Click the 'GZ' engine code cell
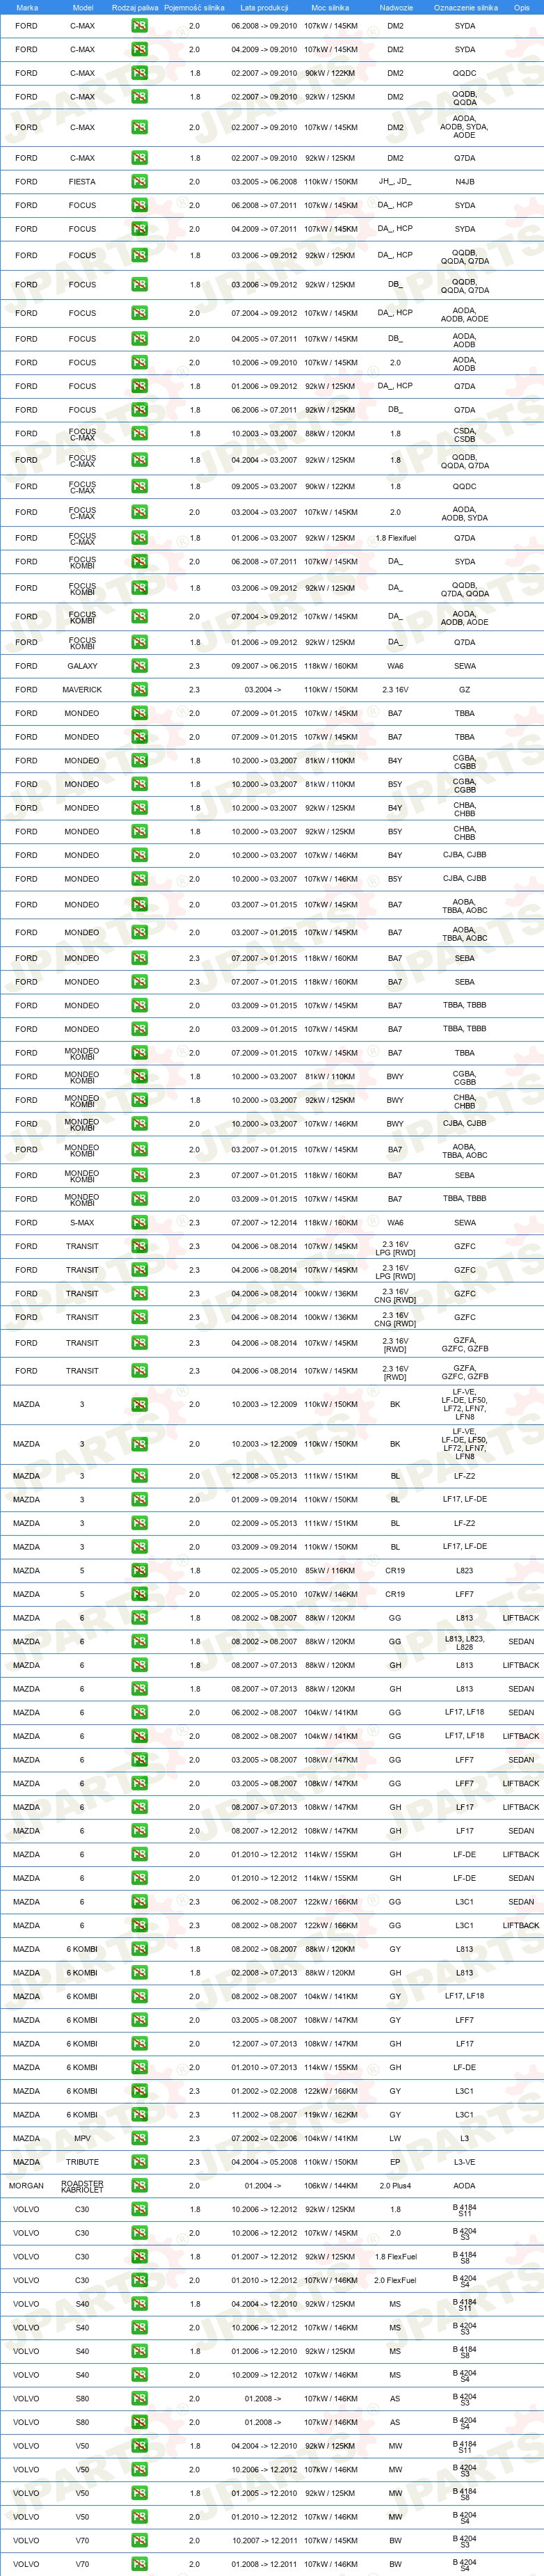This screenshot has height=2576, width=544. pos(465,690)
